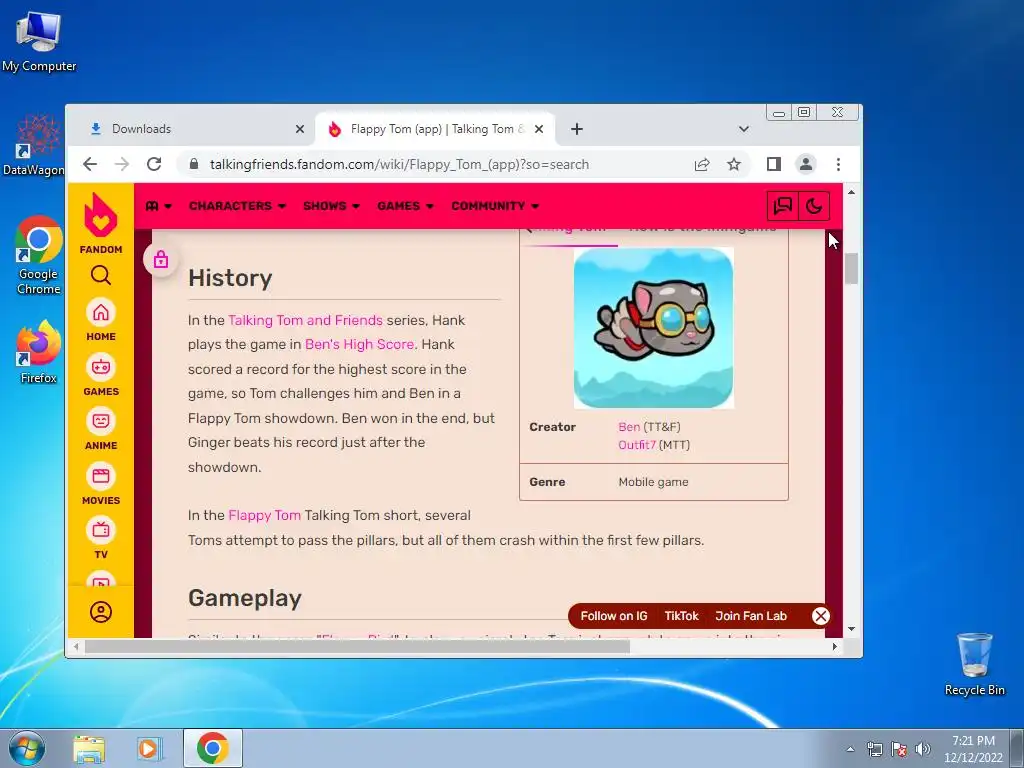Image resolution: width=1024 pixels, height=768 pixels.
Task: Open Ben creator link in infobox
Action: coord(629,426)
